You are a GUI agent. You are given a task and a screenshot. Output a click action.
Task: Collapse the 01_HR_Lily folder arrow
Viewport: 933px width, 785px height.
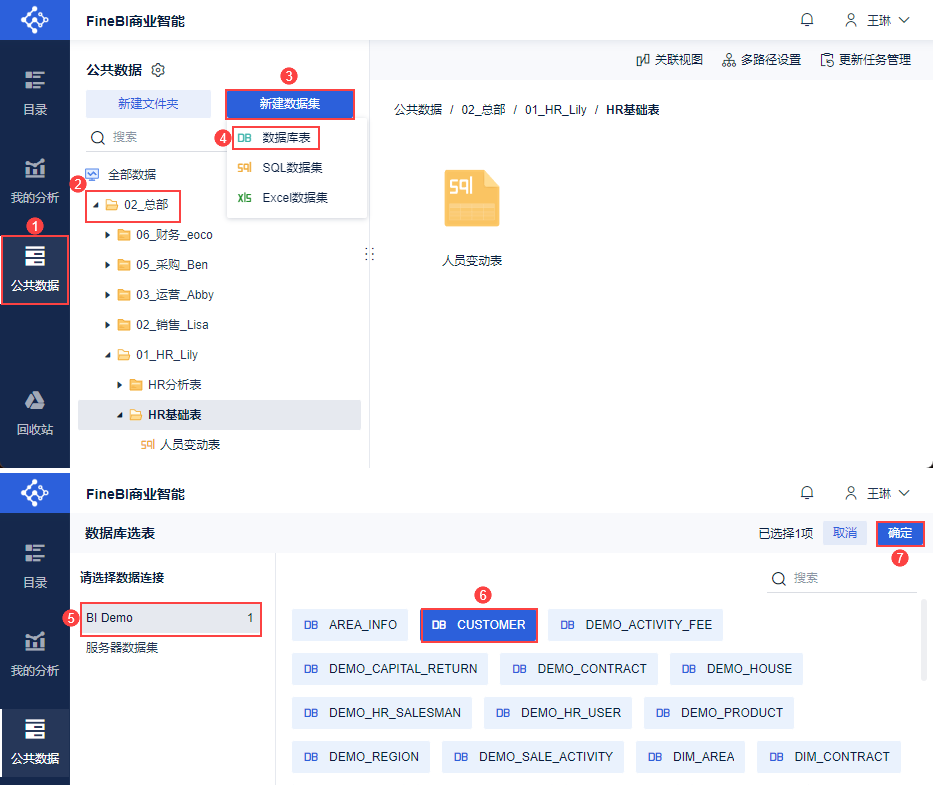tap(108, 355)
